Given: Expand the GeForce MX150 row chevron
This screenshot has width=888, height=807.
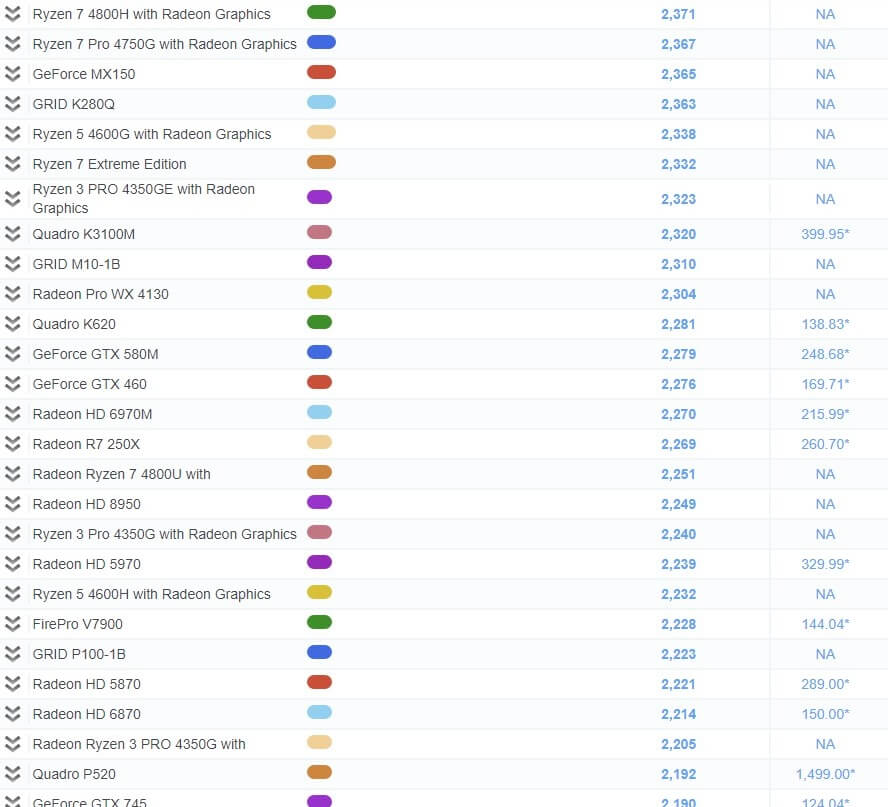Looking at the screenshot, I should point(12,74).
